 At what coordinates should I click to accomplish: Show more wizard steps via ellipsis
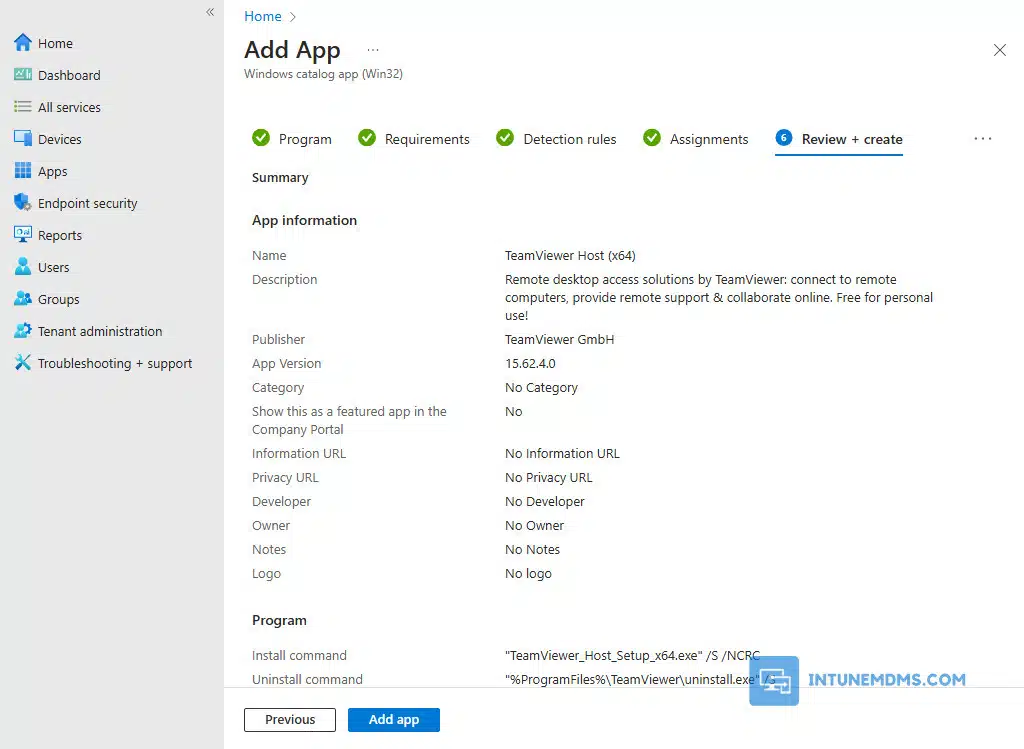click(983, 139)
